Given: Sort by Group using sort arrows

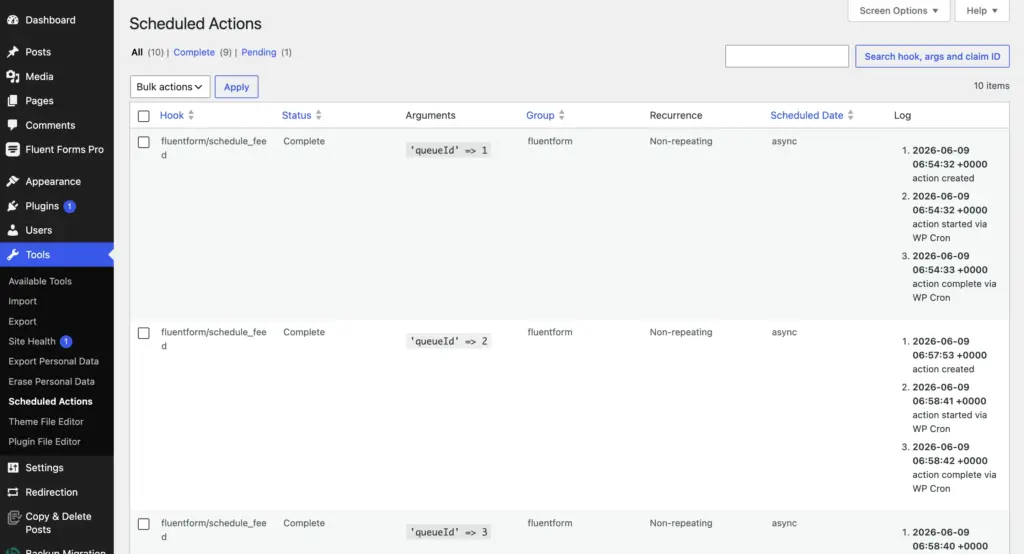Looking at the screenshot, I should 561,115.
